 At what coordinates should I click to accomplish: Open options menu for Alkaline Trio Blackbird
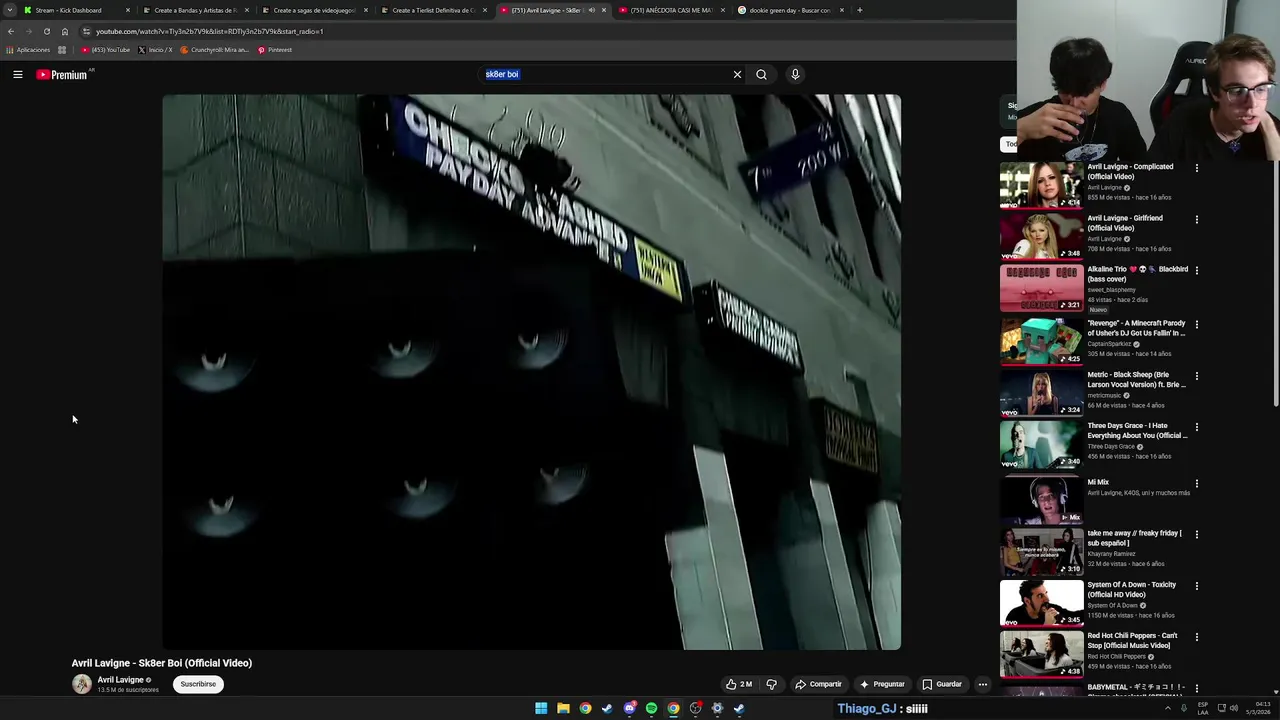[x=1196, y=270]
